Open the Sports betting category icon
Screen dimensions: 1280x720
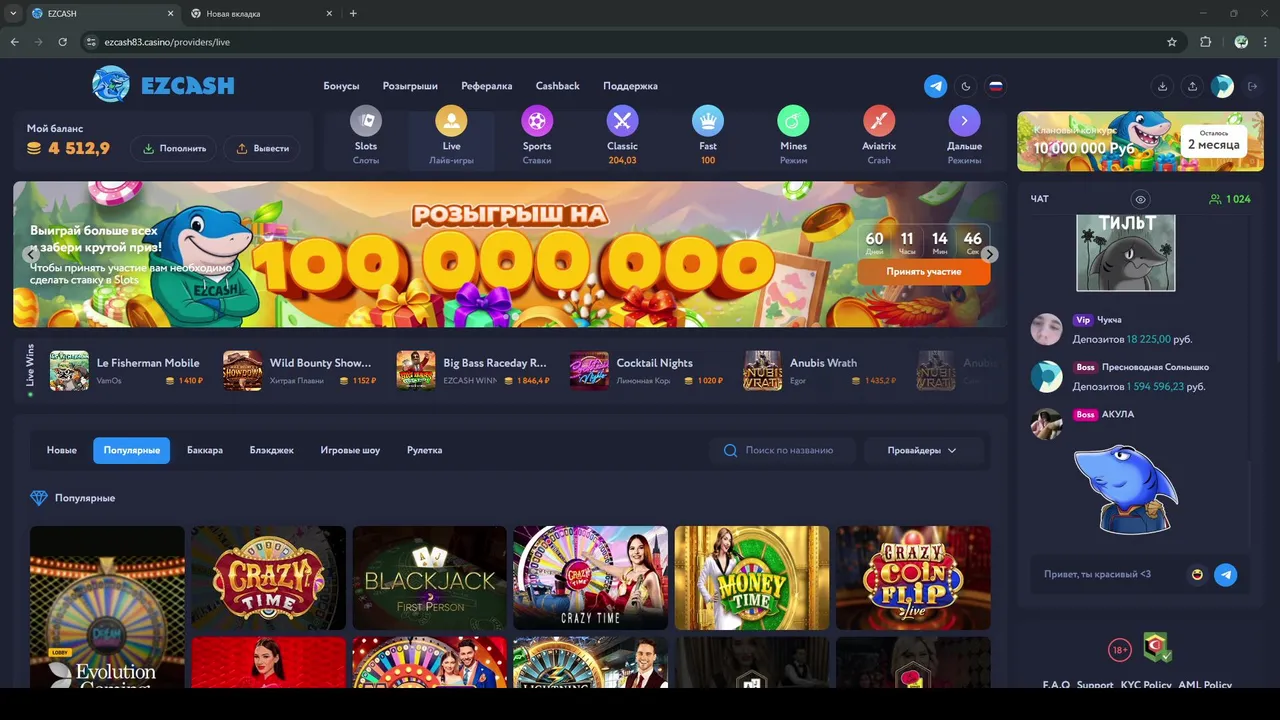(x=537, y=121)
